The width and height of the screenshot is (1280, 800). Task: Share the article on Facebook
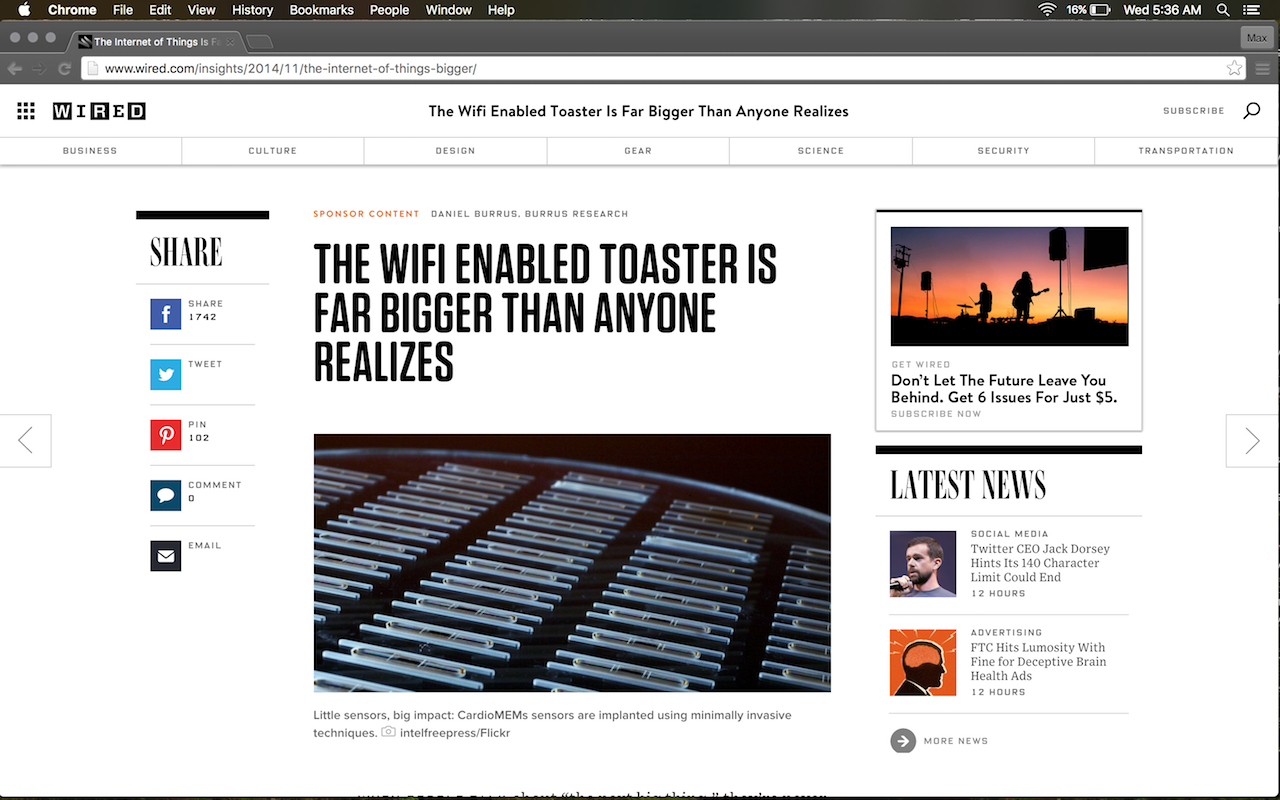tap(166, 314)
